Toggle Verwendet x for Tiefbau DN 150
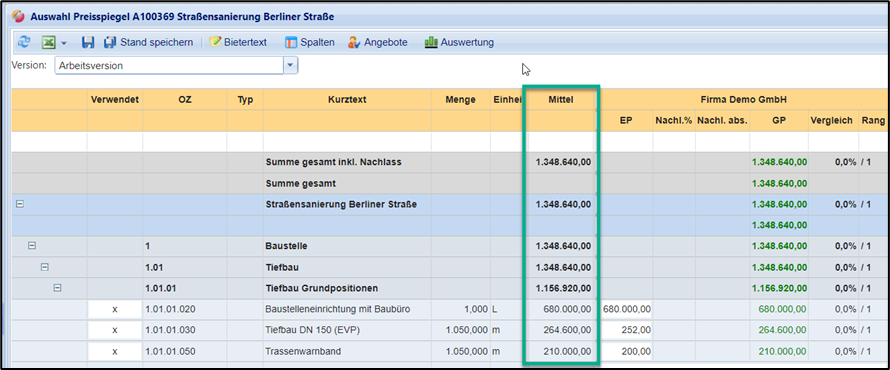 click(x=115, y=330)
